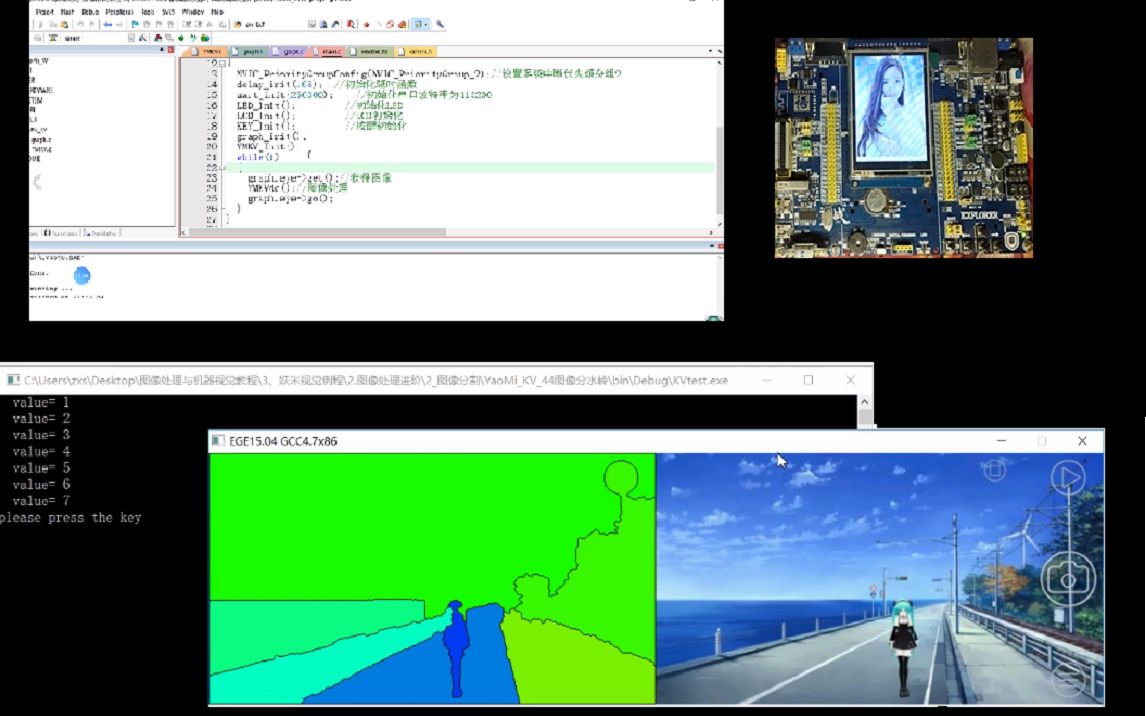Switch to the first orange editor tab
Image resolution: width=1146 pixels, height=716 pixels.
[x=207, y=51]
